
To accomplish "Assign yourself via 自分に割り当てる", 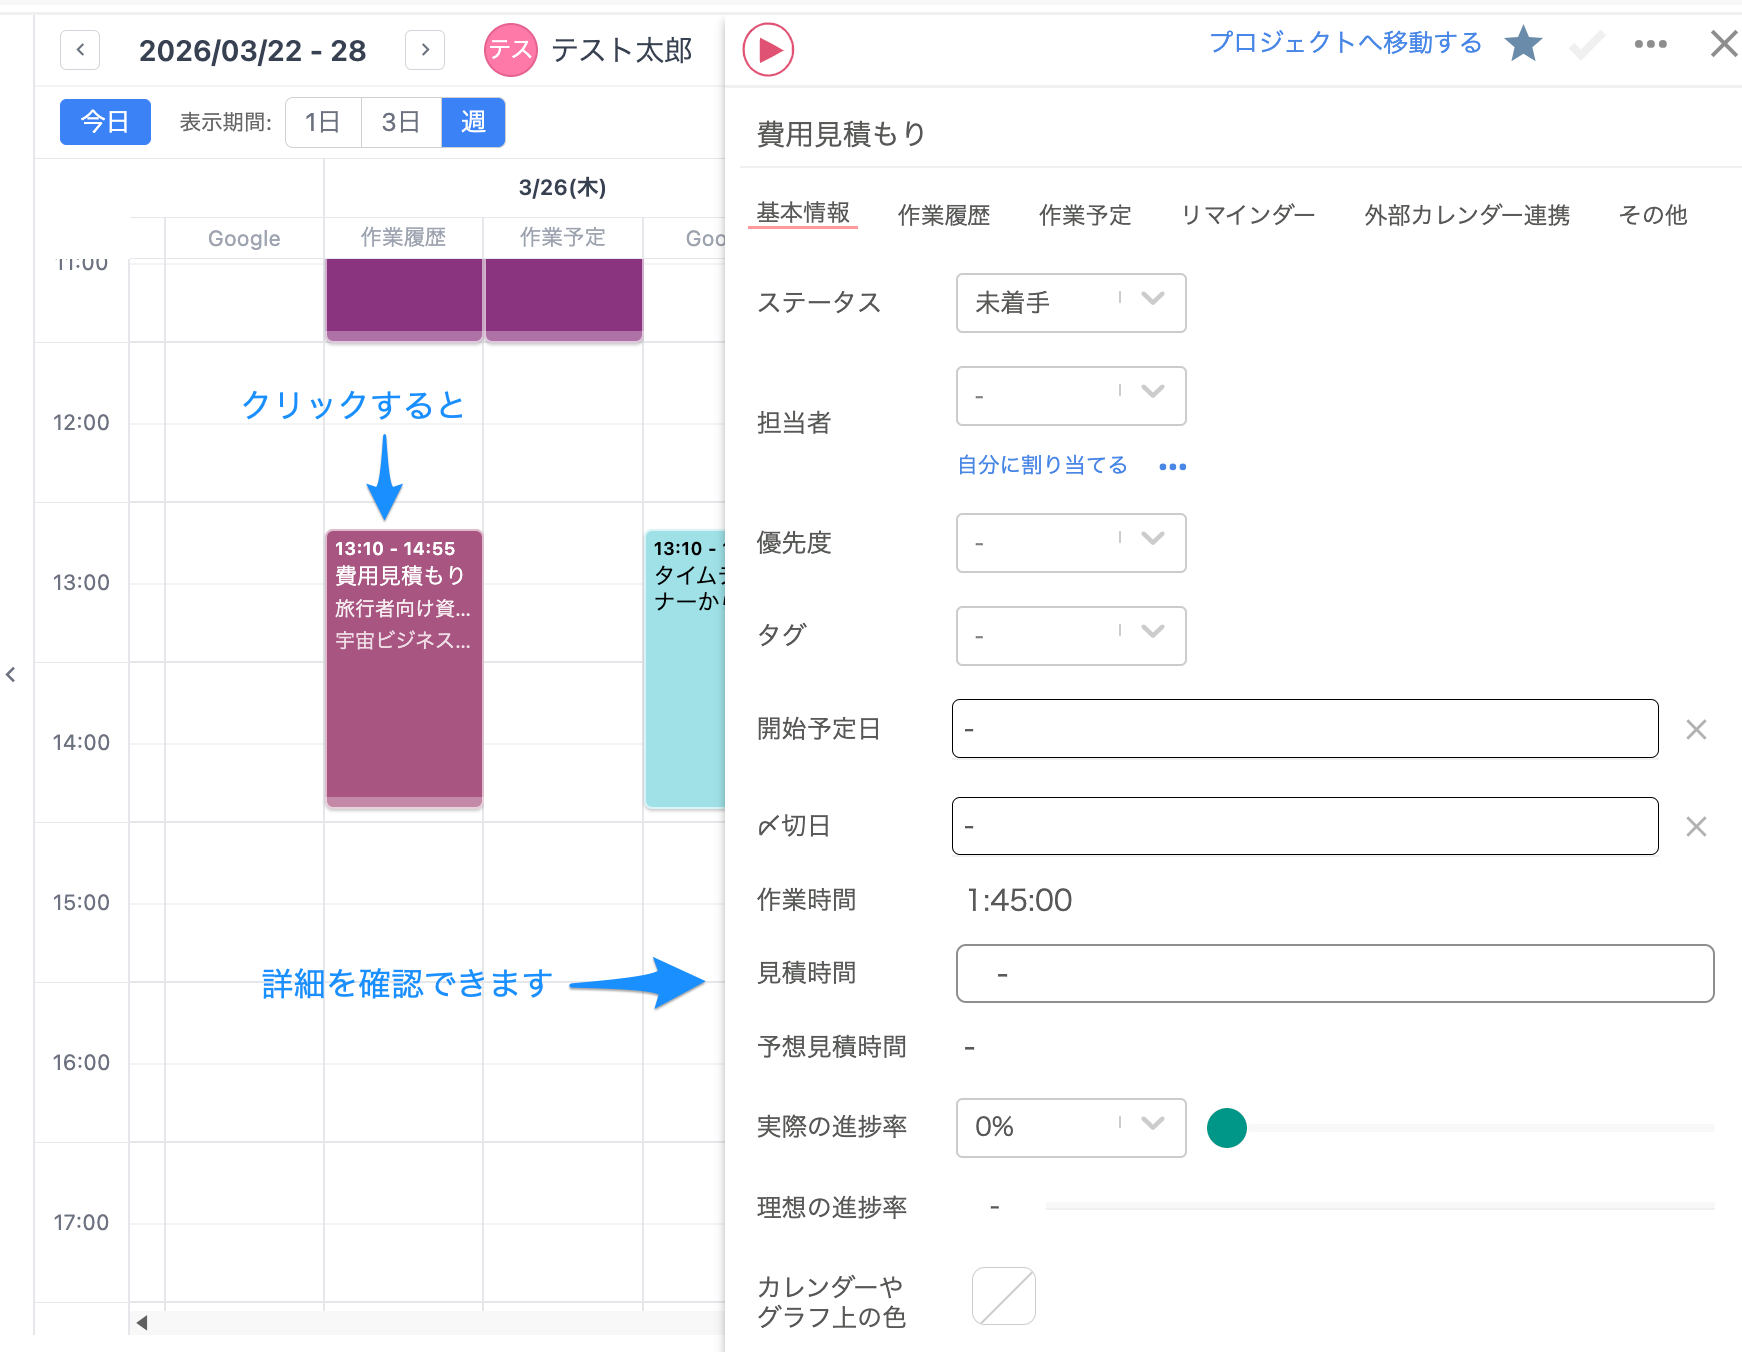I will point(1042,464).
